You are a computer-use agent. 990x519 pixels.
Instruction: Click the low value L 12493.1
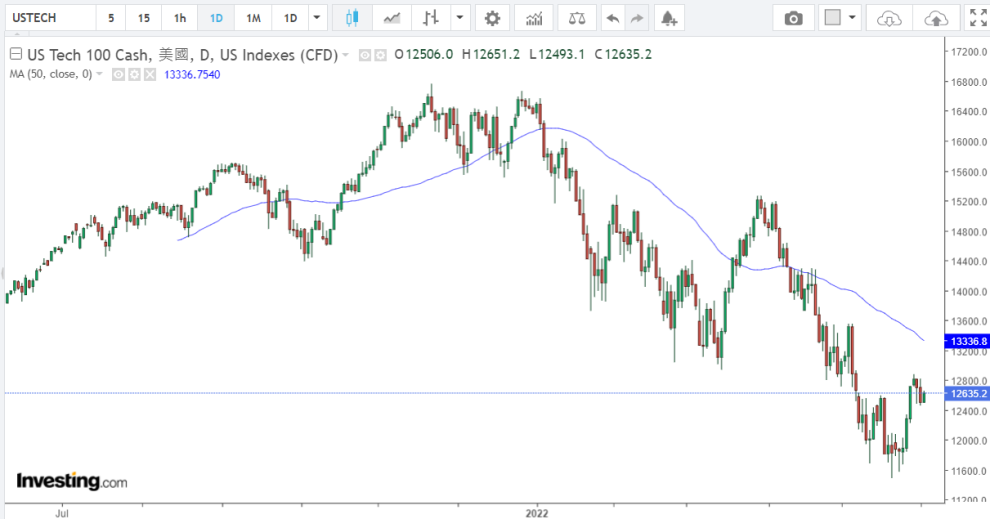[x=557, y=54]
